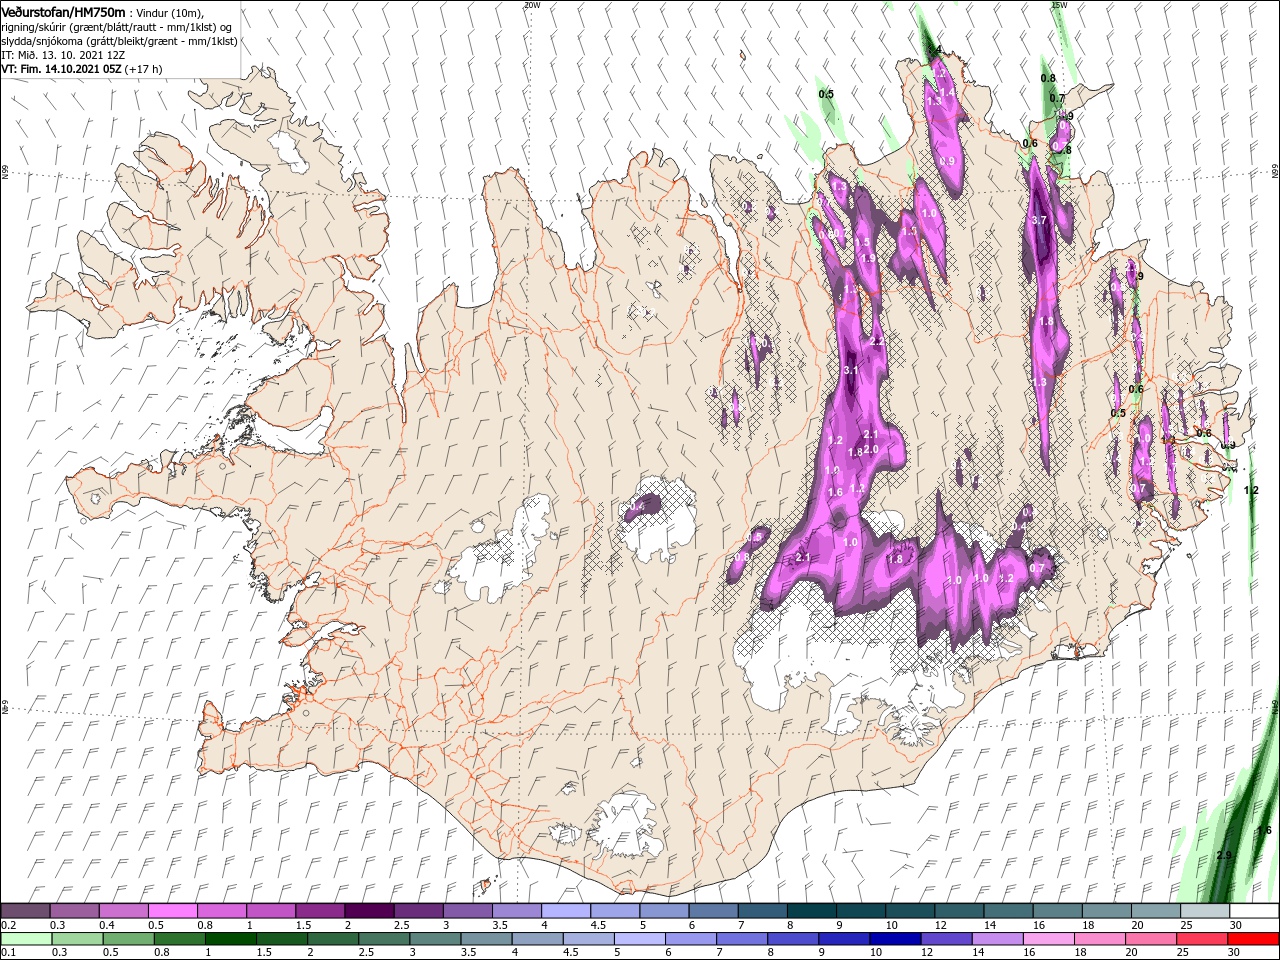Viewport: 1280px width, 960px height.
Task: Click the 'slydda/snjókoma' legend description line
Action: tap(119, 41)
